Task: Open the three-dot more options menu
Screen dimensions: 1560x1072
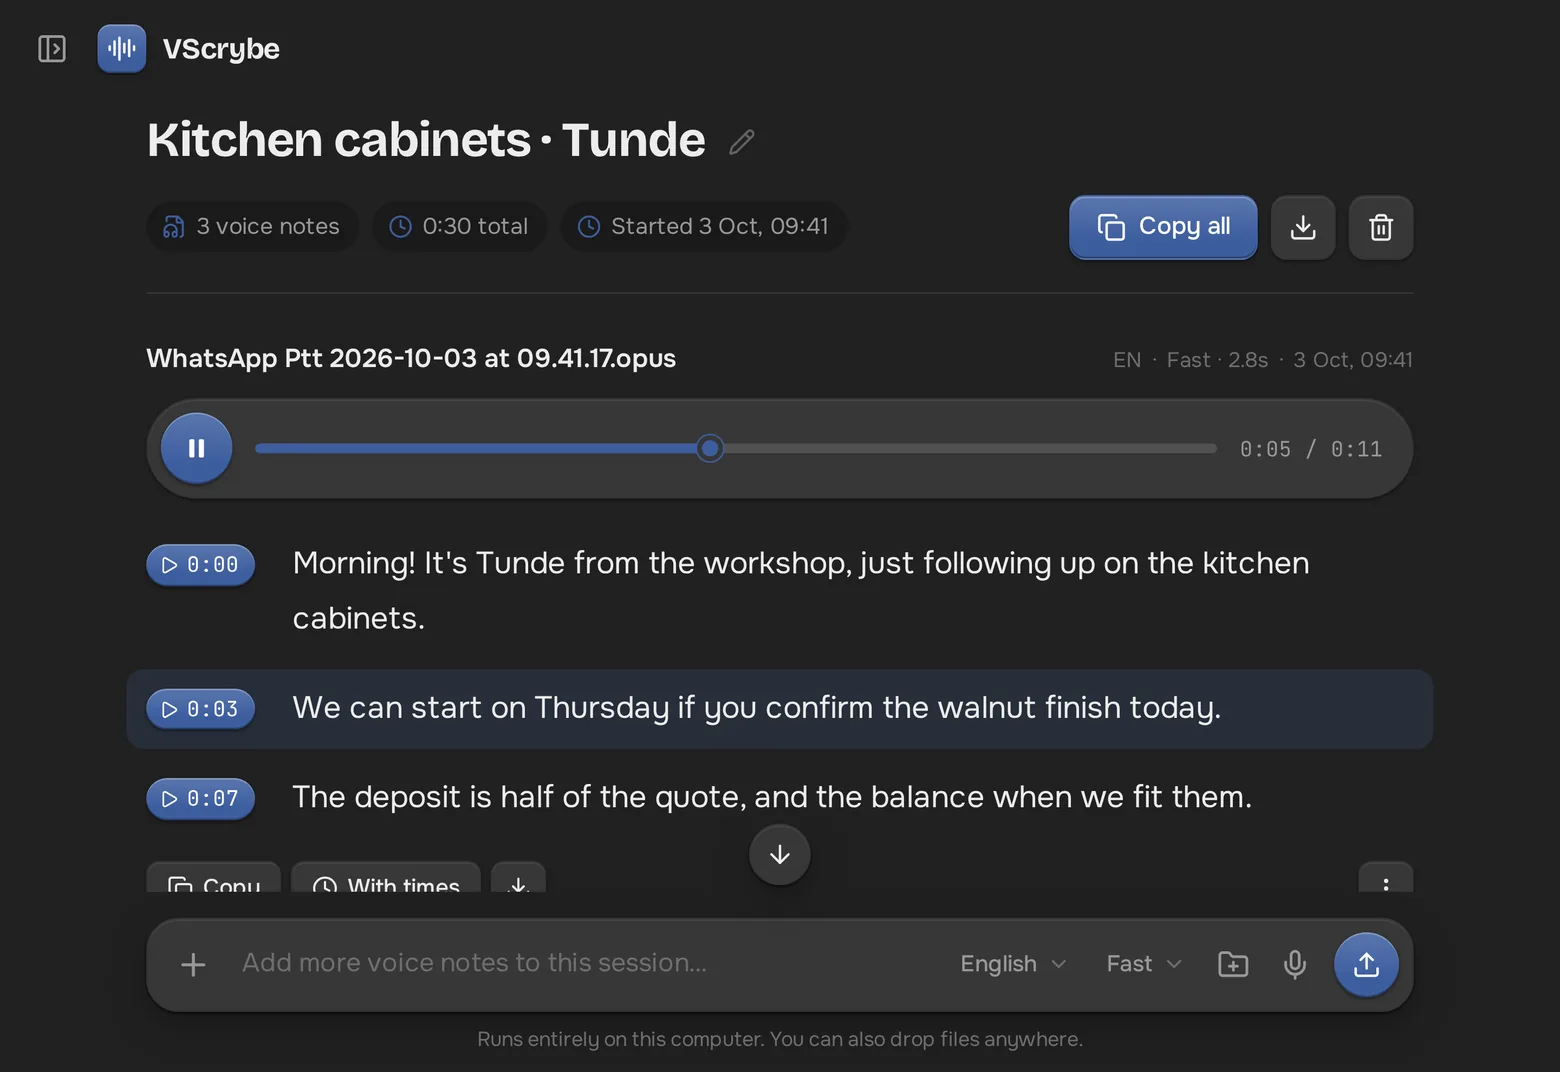Action: pyautogui.click(x=1386, y=878)
